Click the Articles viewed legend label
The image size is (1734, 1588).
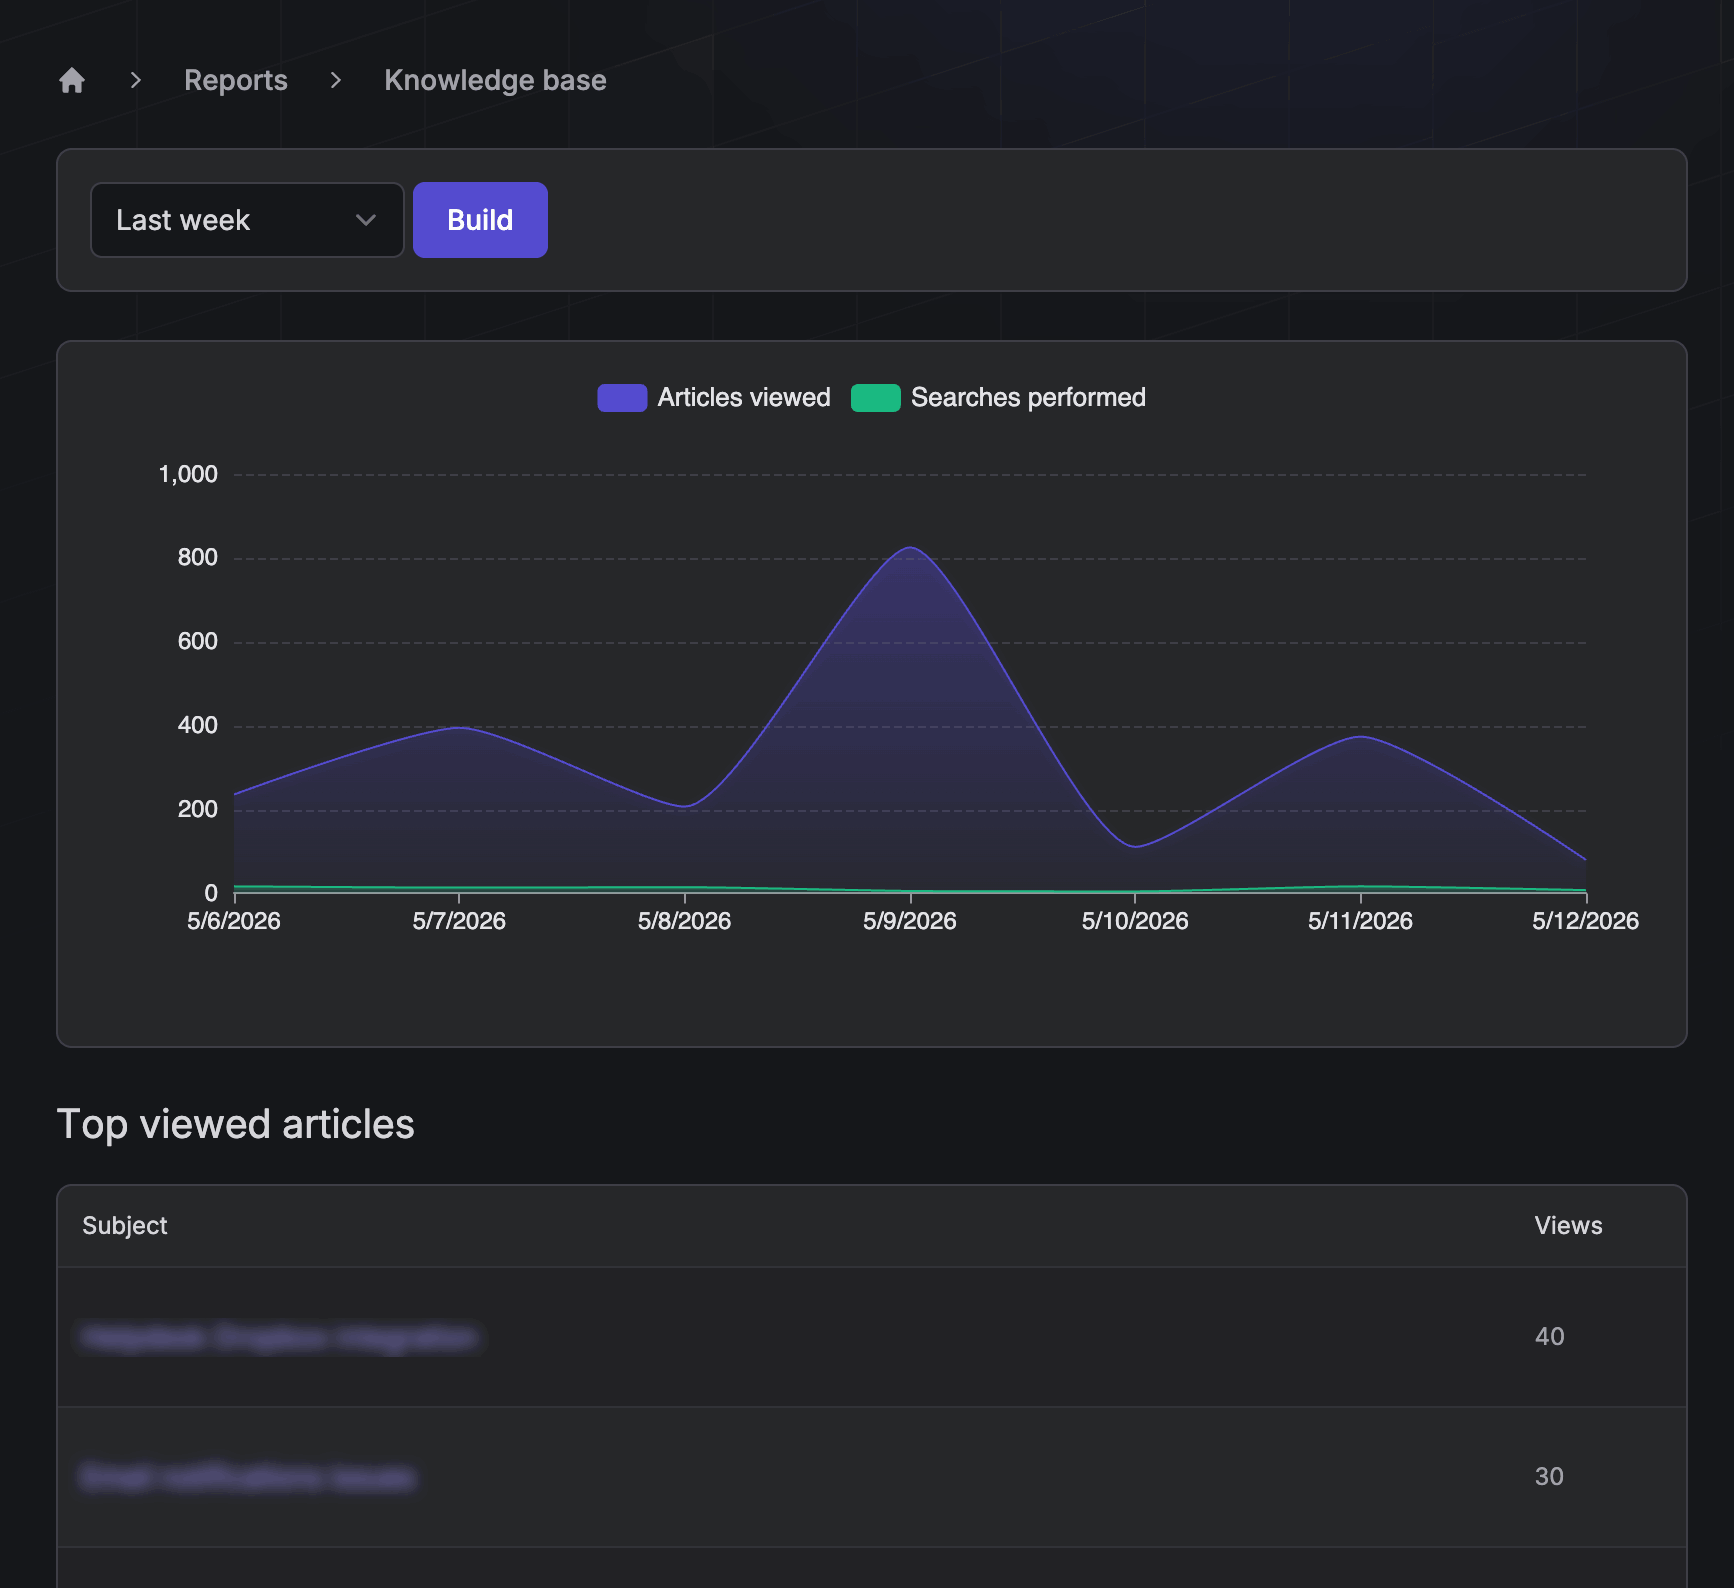point(744,398)
